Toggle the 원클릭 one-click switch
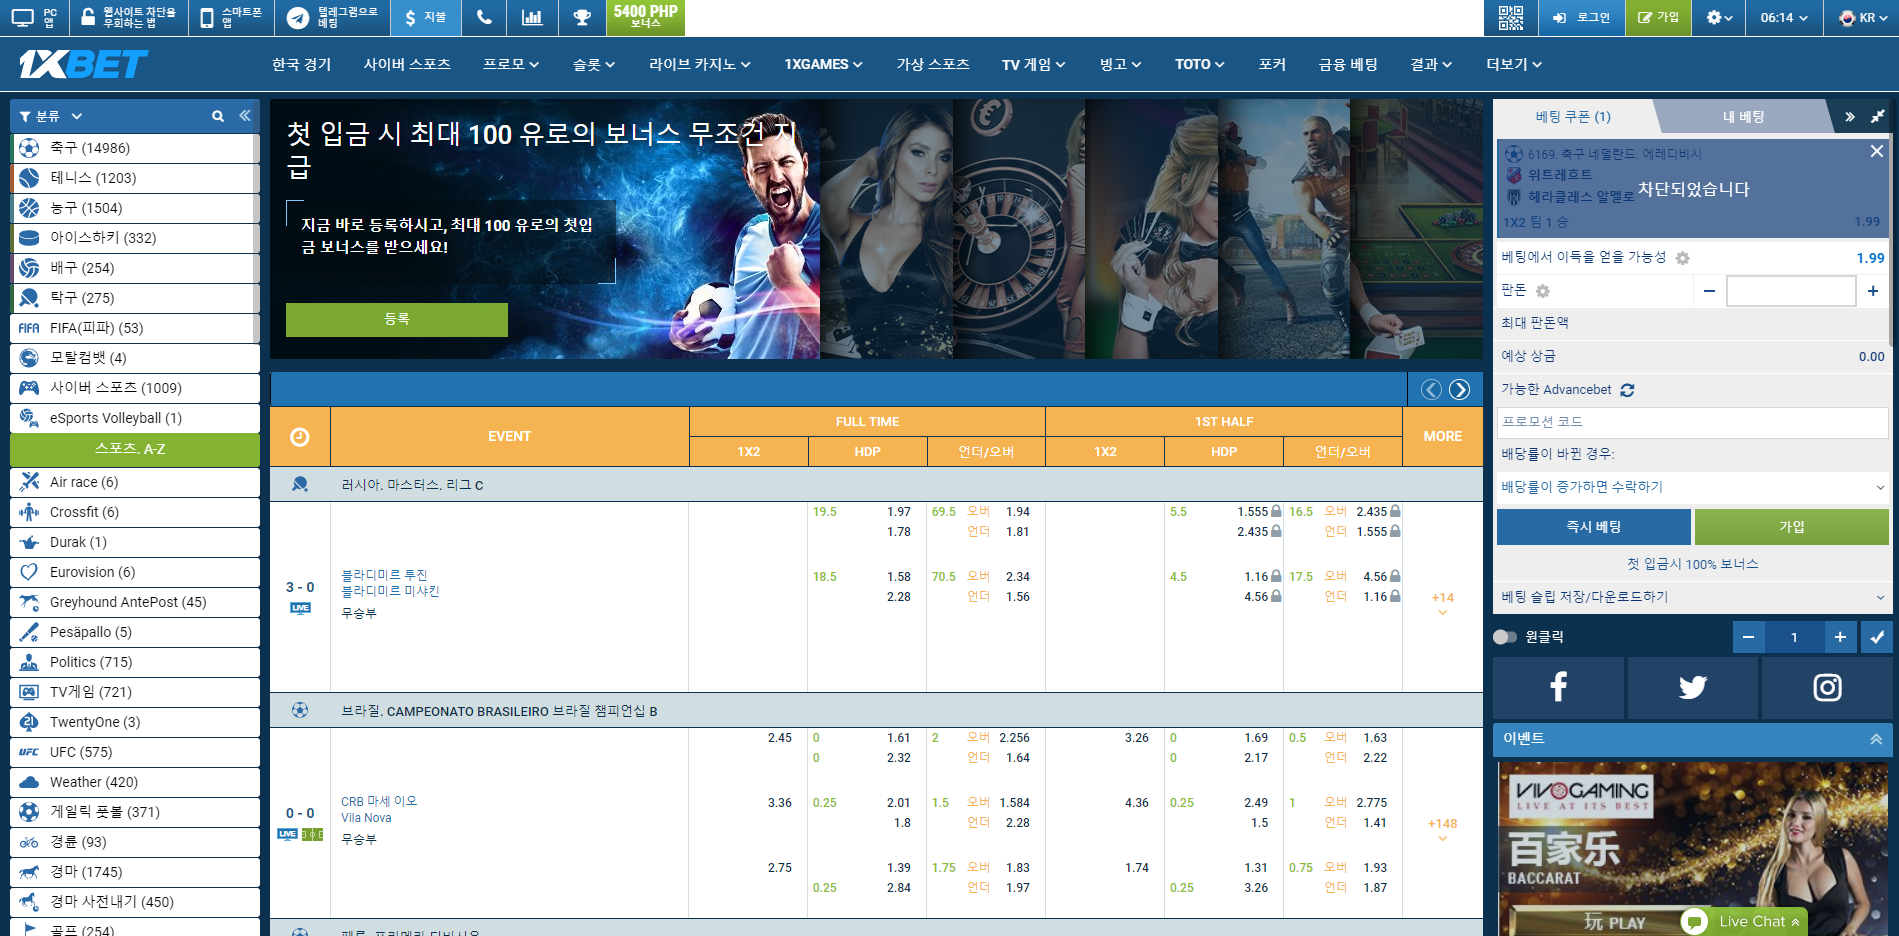The image size is (1899, 936). click(x=1504, y=637)
